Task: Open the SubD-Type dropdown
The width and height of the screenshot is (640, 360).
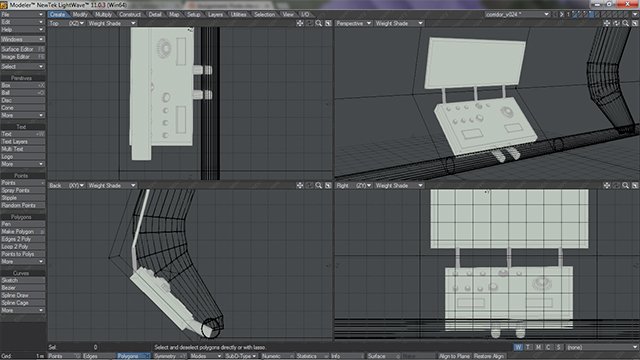Action: (241, 356)
